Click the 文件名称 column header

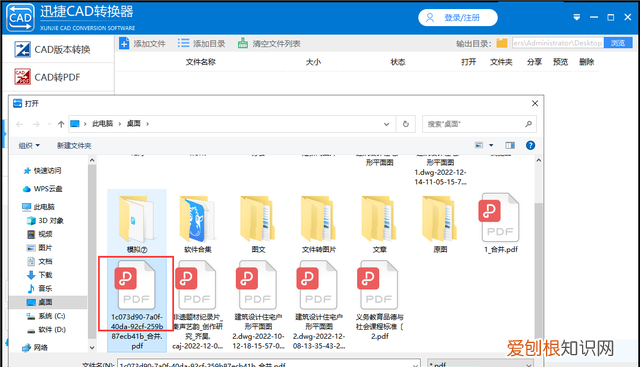(200, 62)
